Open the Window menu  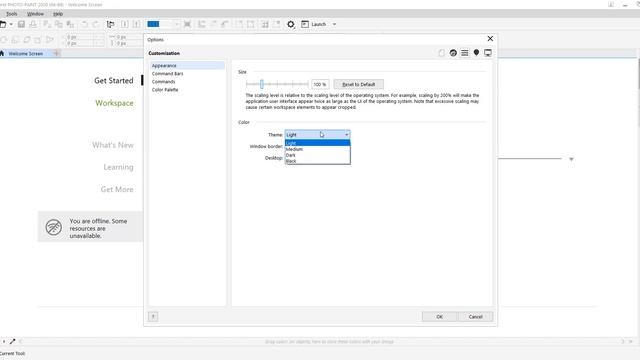point(35,14)
